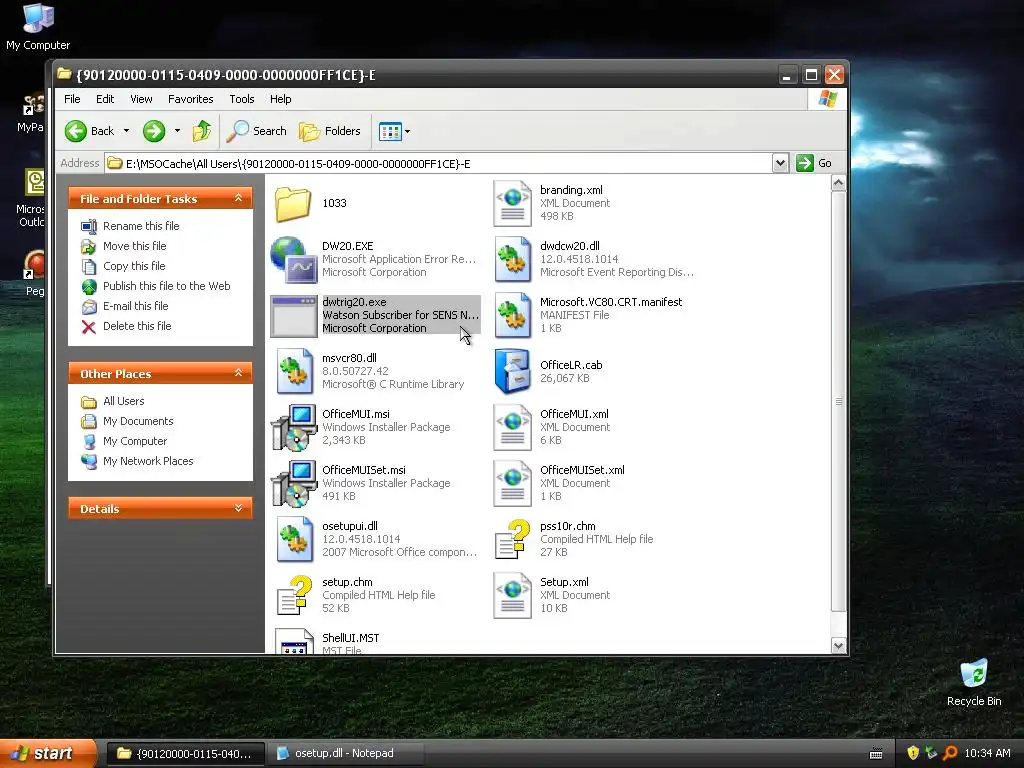Click Publish this file to the Web
This screenshot has height=768, width=1024.
coord(167,286)
